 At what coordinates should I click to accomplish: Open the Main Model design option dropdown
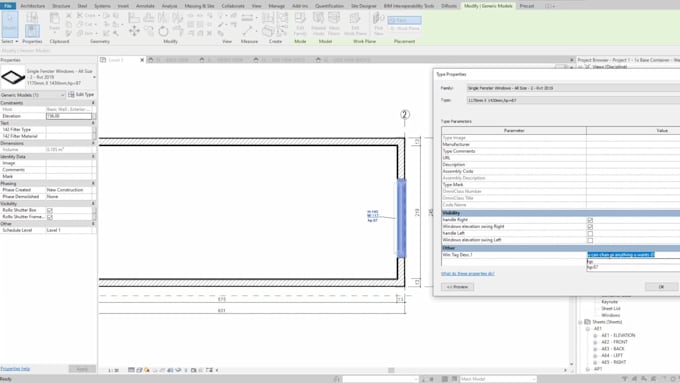coord(498,379)
